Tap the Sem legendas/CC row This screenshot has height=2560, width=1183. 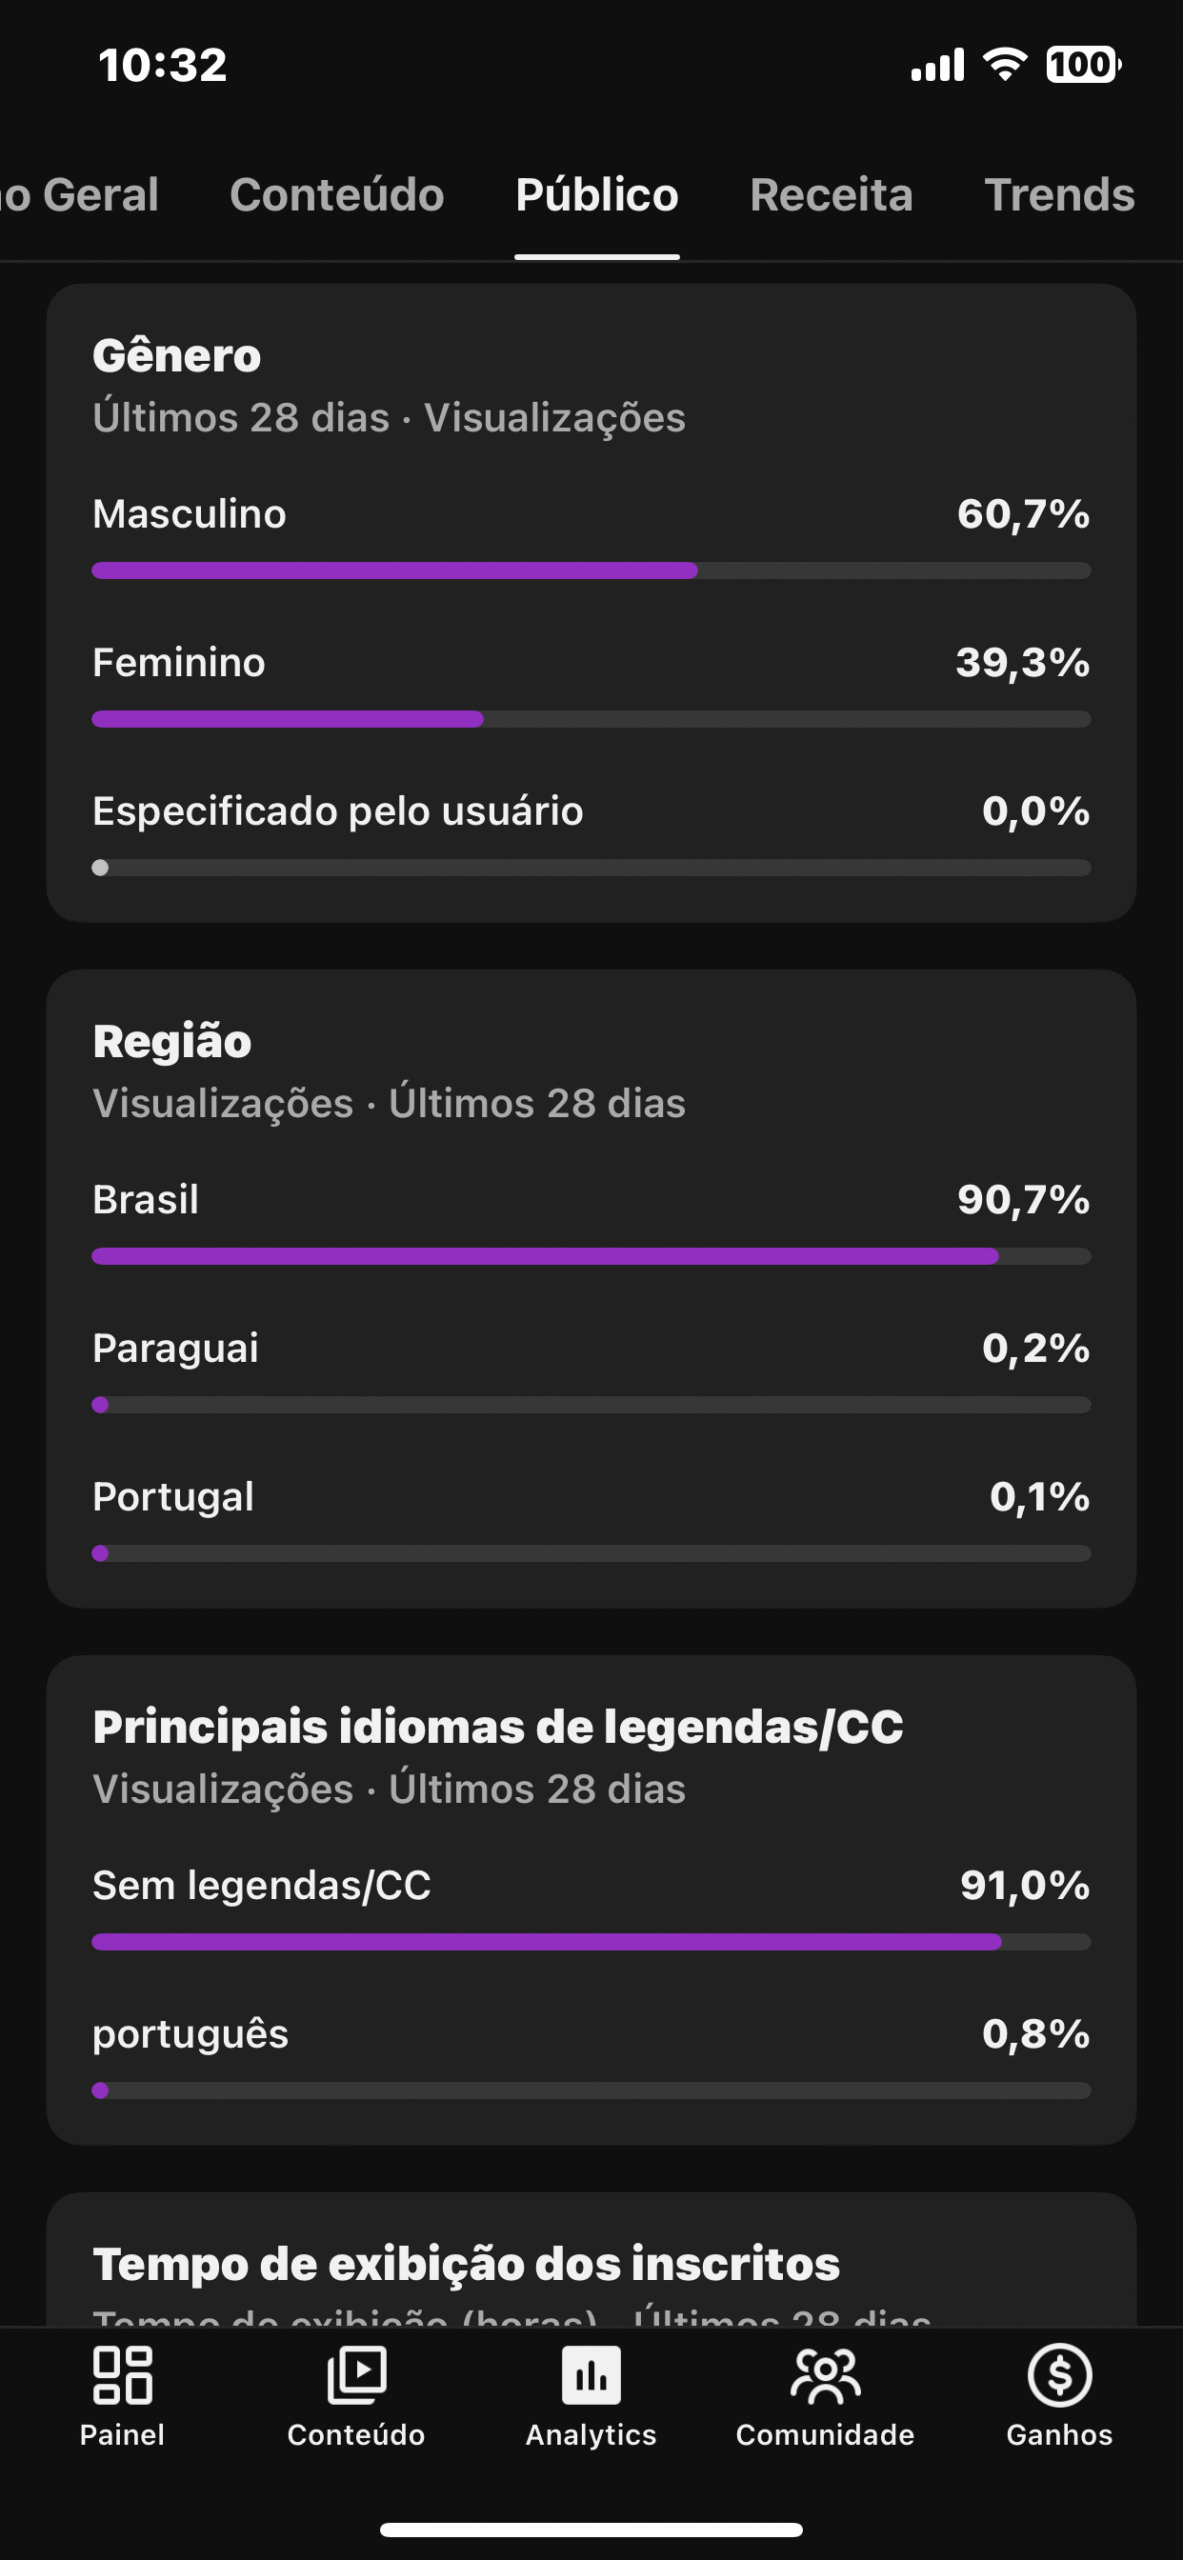[x=591, y=1886]
